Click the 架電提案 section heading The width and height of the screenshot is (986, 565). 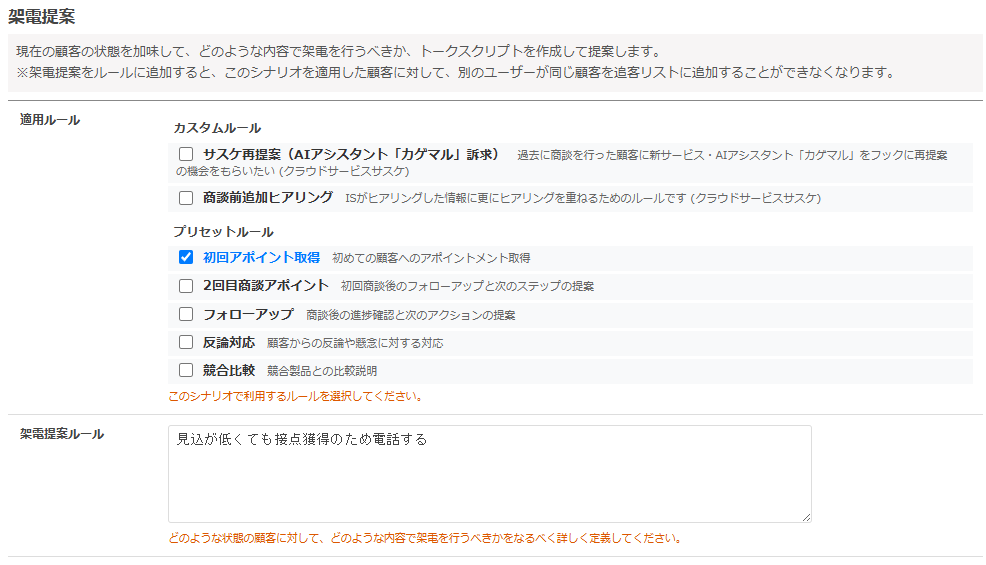point(41,16)
